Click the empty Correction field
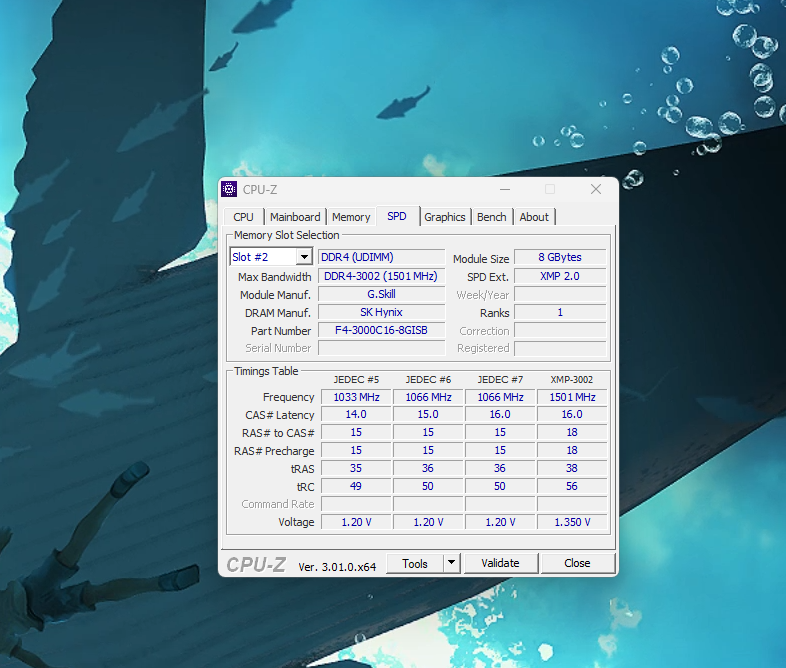The image size is (786, 668). (x=560, y=330)
